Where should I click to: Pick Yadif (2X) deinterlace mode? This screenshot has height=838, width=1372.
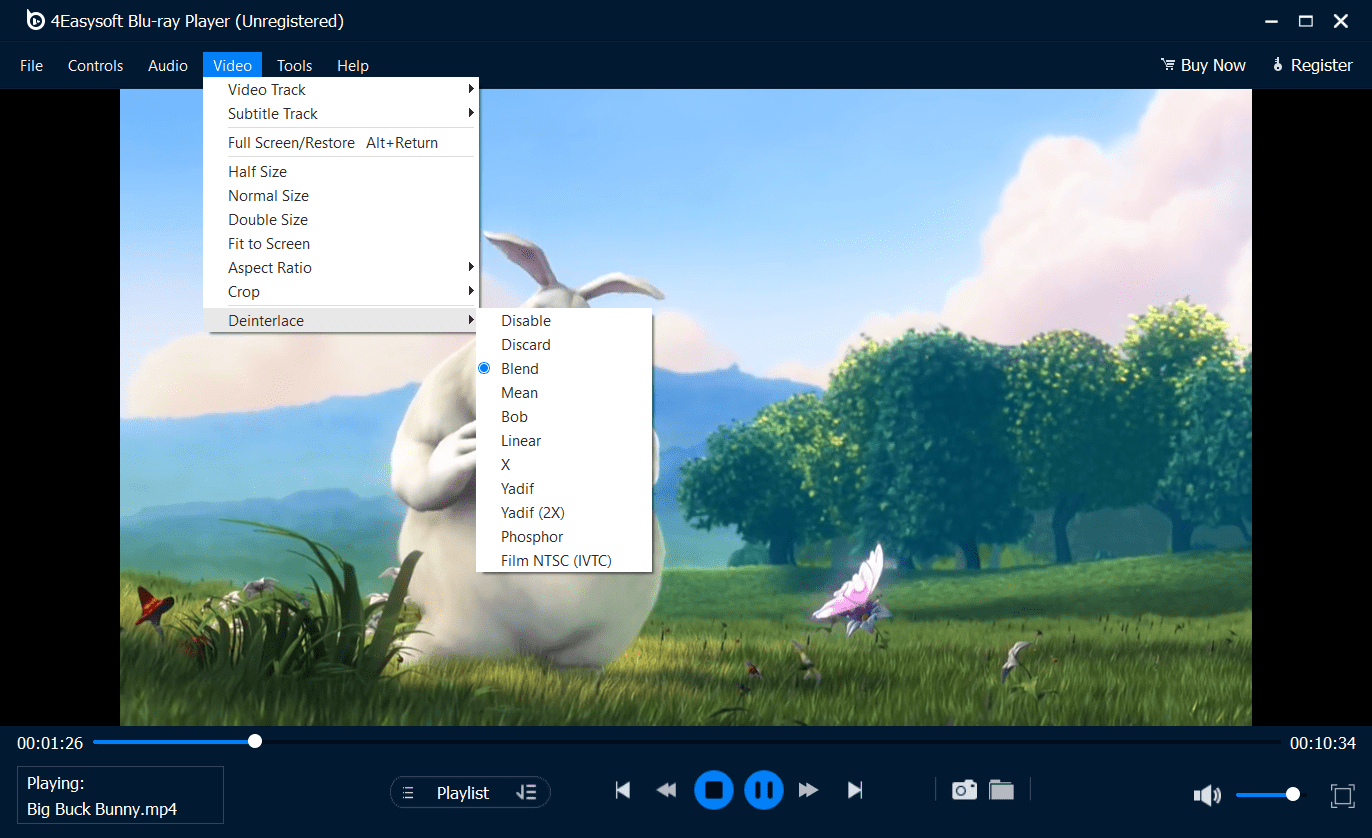coord(533,513)
